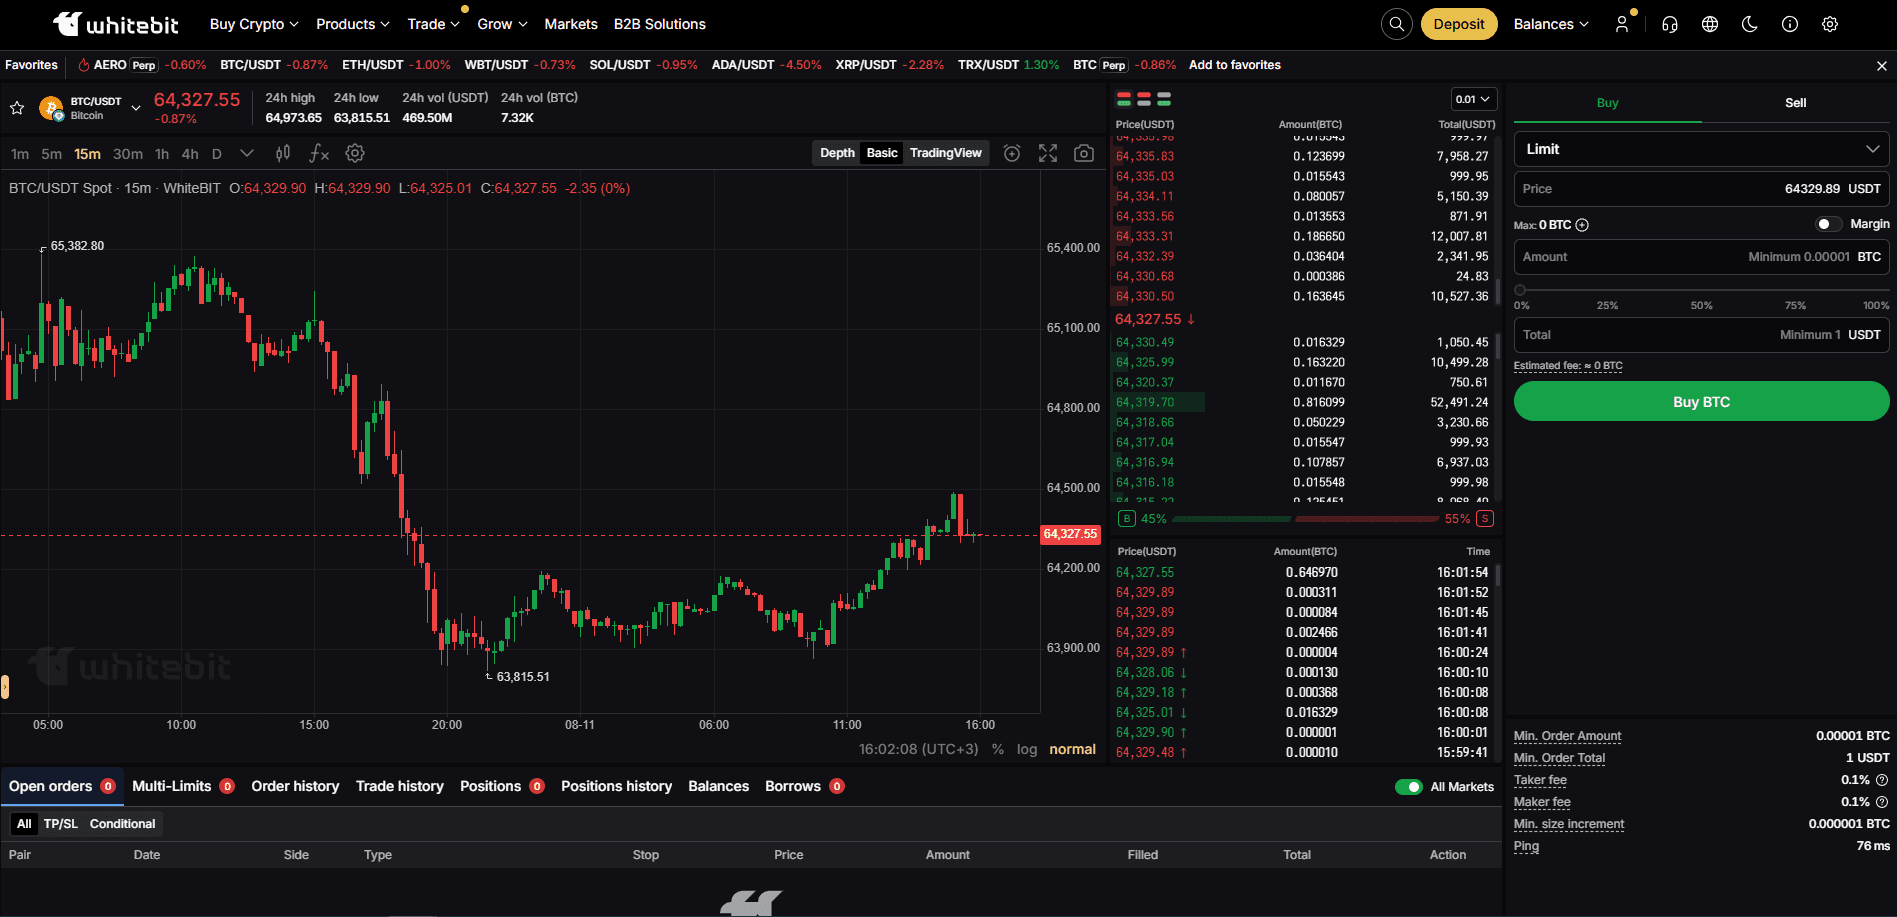Click the Total input field
1897x917 pixels.
point(1702,335)
